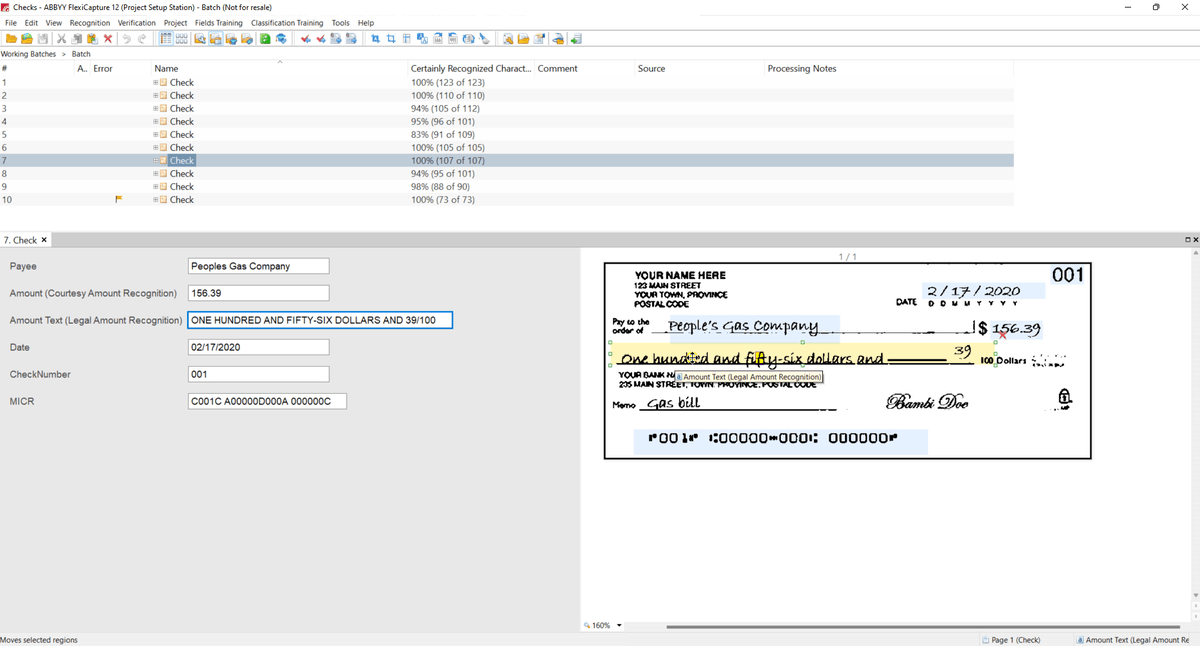Click the green Recognize toolbar icon
Viewport: 1200px width, 646px height.
tap(265, 39)
